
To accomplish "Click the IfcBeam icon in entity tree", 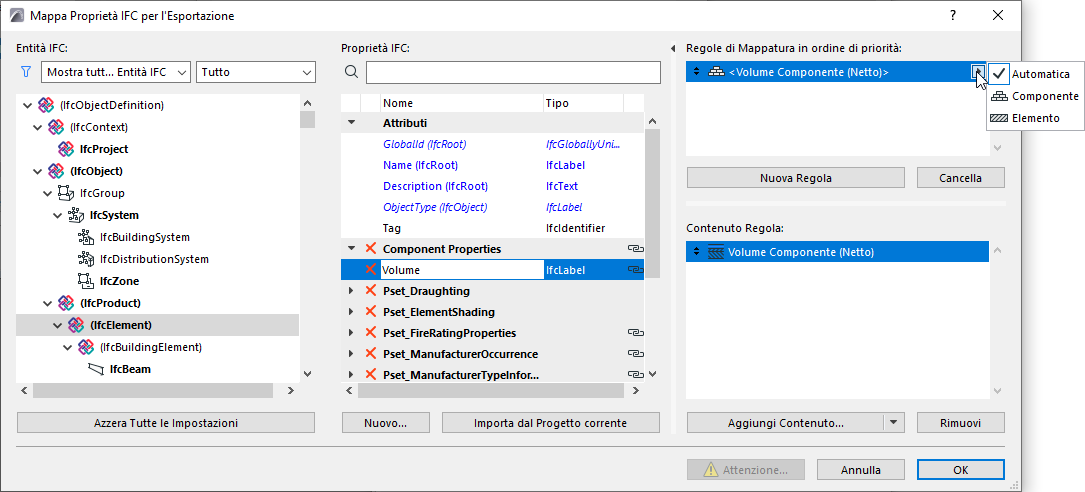I will point(96,369).
